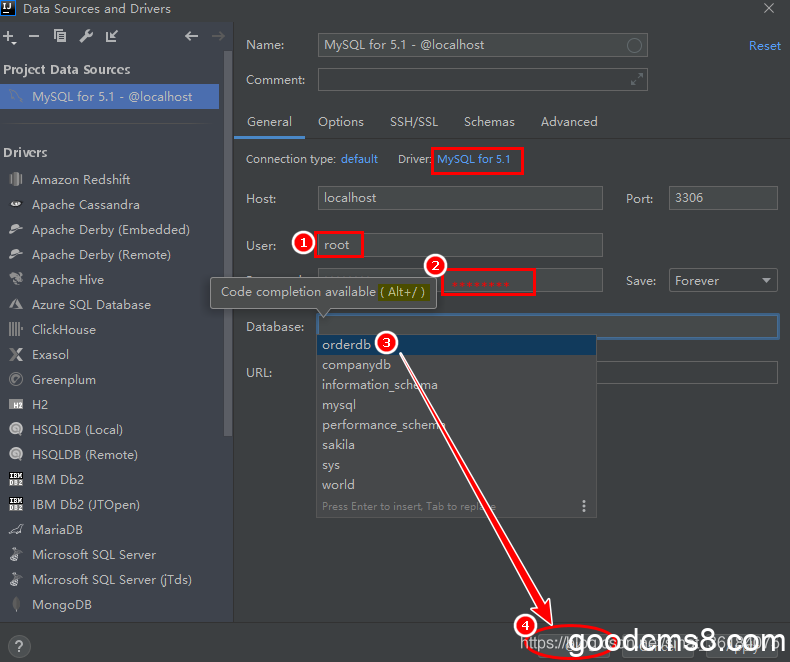Screen dimensions: 790x662
Task: Click the IBM Db2 driver icon
Action: [x=16, y=479]
